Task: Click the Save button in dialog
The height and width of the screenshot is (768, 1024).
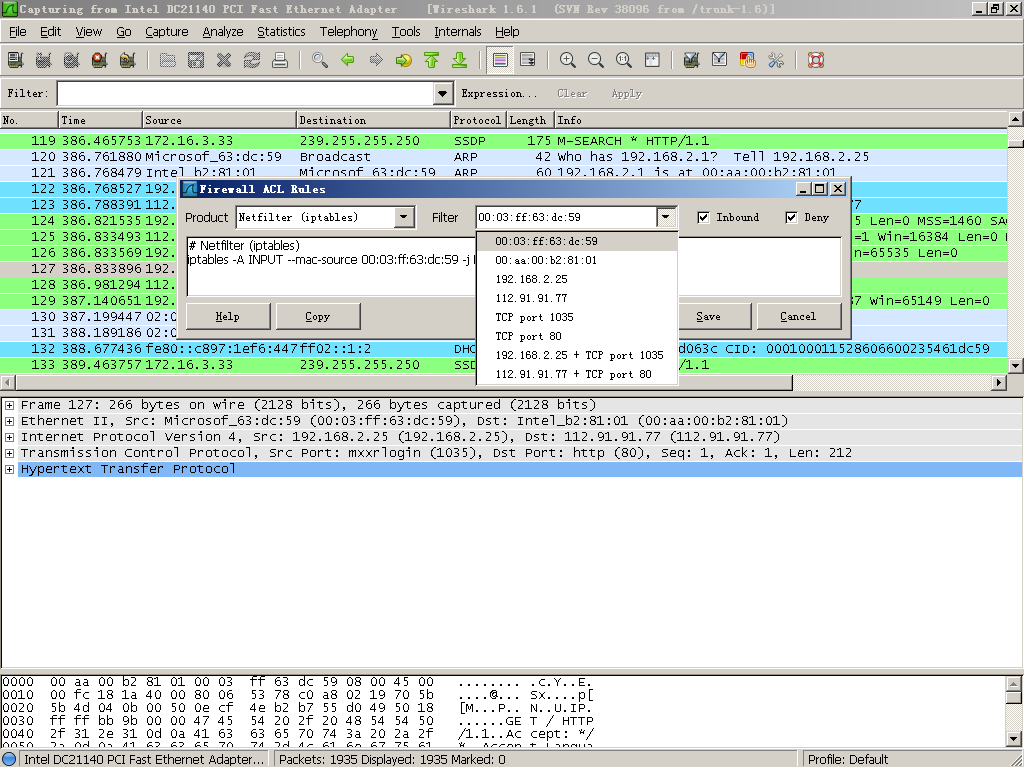Action: [709, 317]
